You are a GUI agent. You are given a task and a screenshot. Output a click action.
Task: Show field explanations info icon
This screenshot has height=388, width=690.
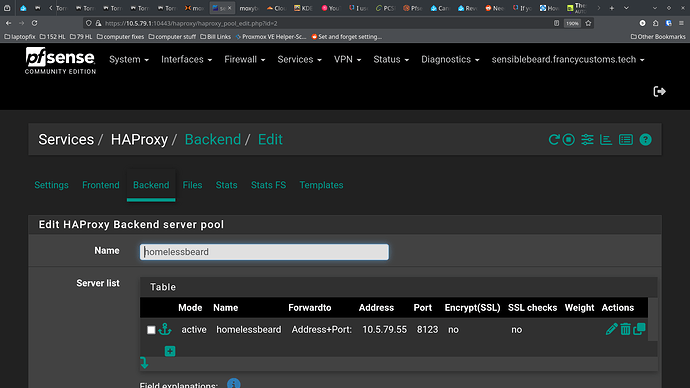pyautogui.click(x=234, y=384)
